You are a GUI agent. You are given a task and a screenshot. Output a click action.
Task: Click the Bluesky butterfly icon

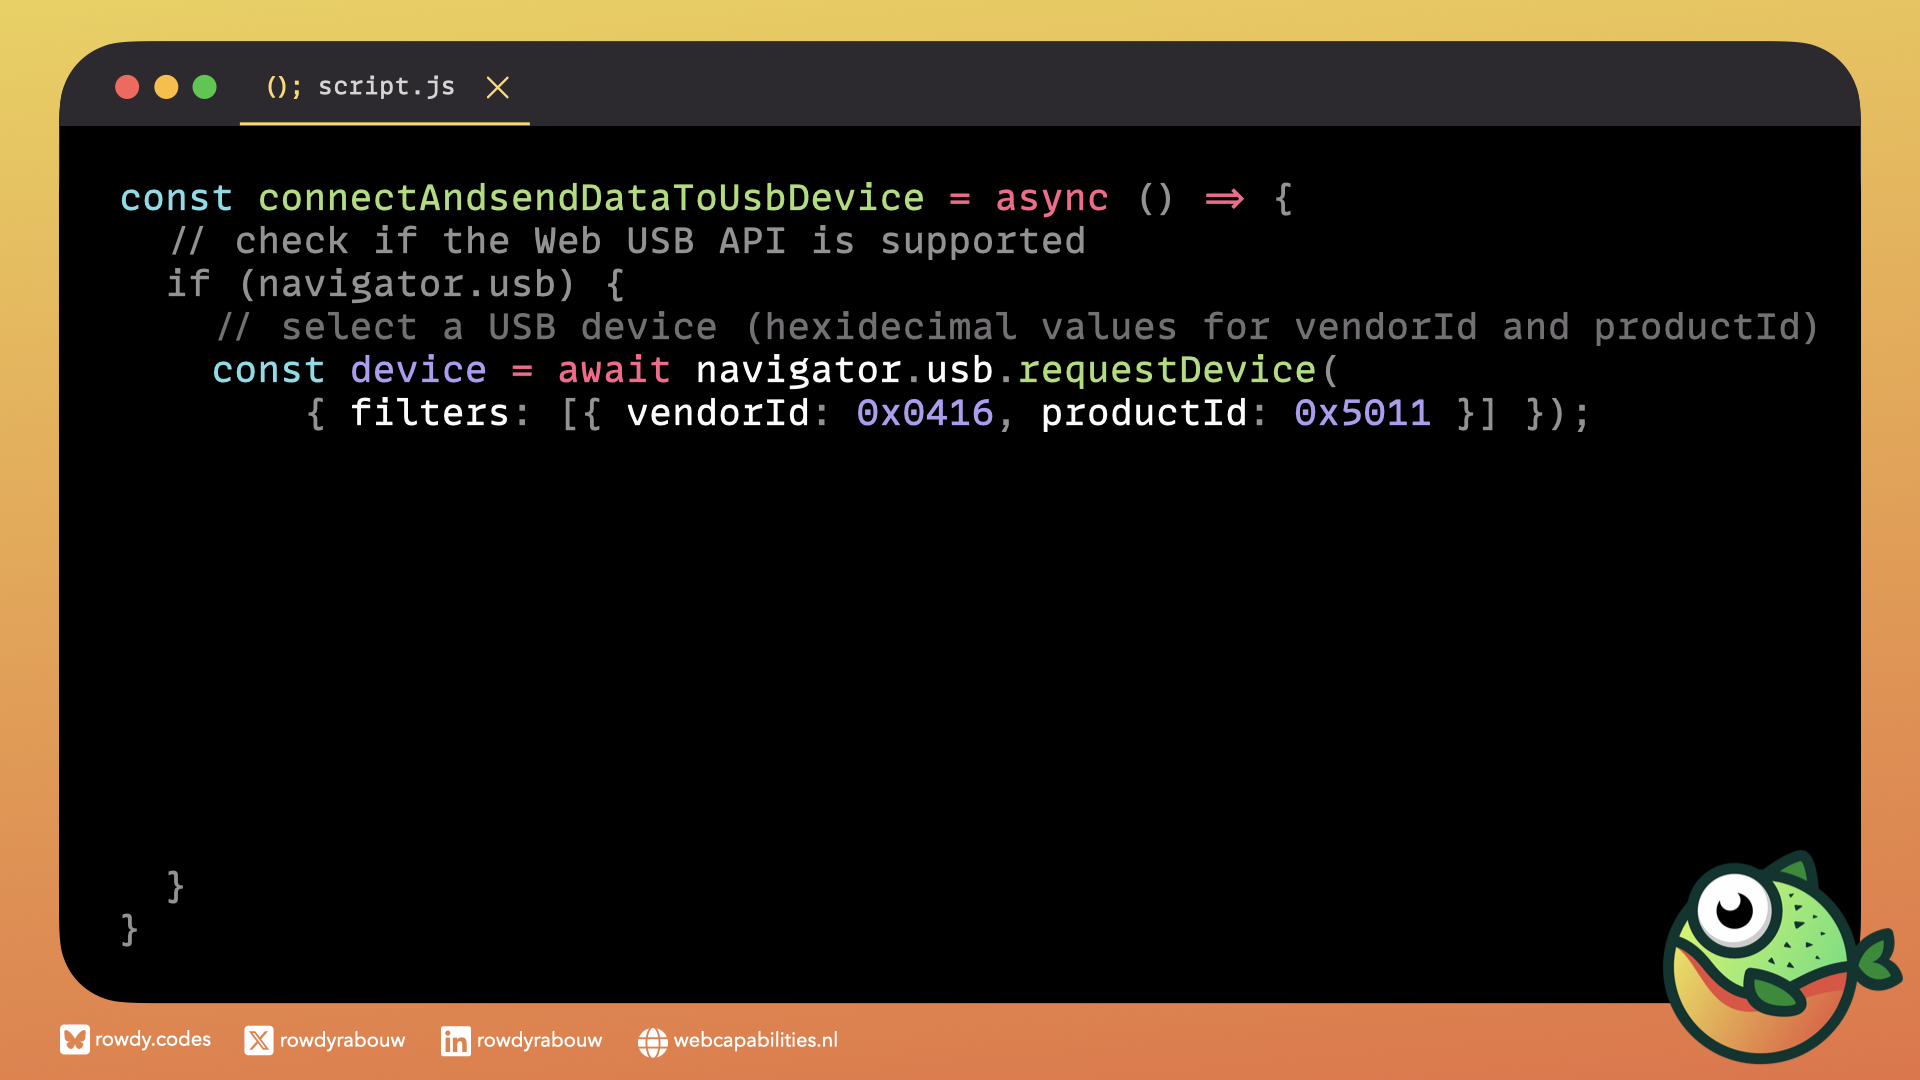[x=74, y=1040]
